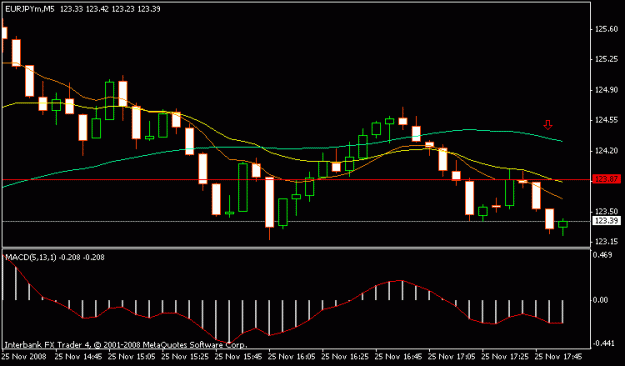The image size is (625, 366).
Task: Click the 123.50 price scale label
Action: point(606,211)
